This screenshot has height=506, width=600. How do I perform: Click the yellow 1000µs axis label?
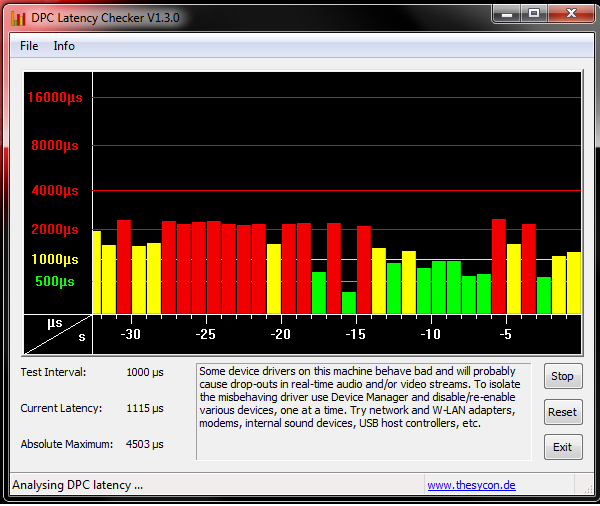(55, 260)
